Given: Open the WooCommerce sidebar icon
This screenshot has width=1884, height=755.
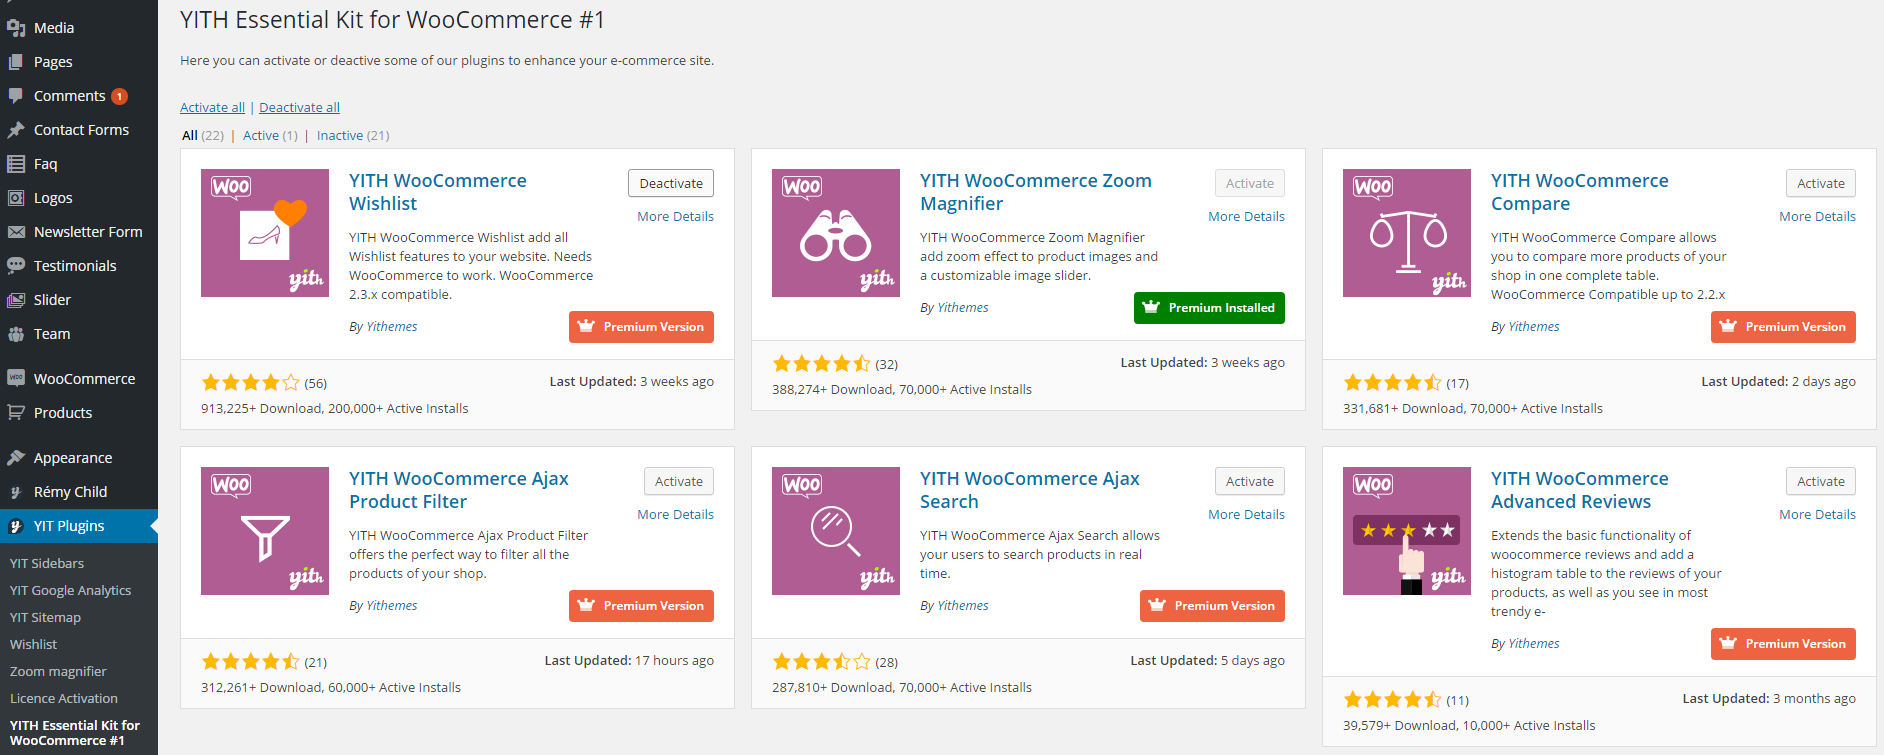Looking at the screenshot, I should click(x=16, y=379).
